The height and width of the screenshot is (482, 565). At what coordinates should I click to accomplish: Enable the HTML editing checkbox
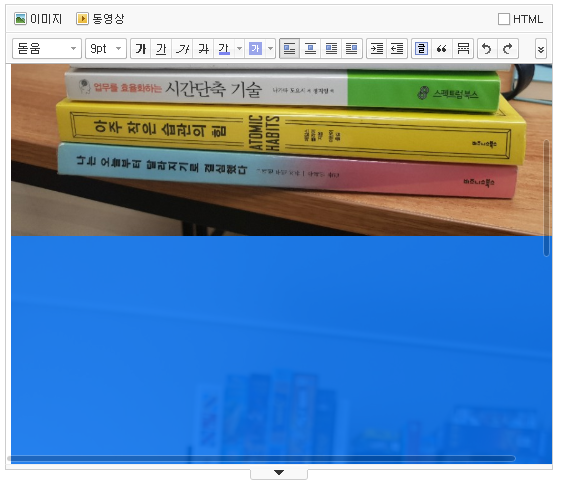point(504,19)
